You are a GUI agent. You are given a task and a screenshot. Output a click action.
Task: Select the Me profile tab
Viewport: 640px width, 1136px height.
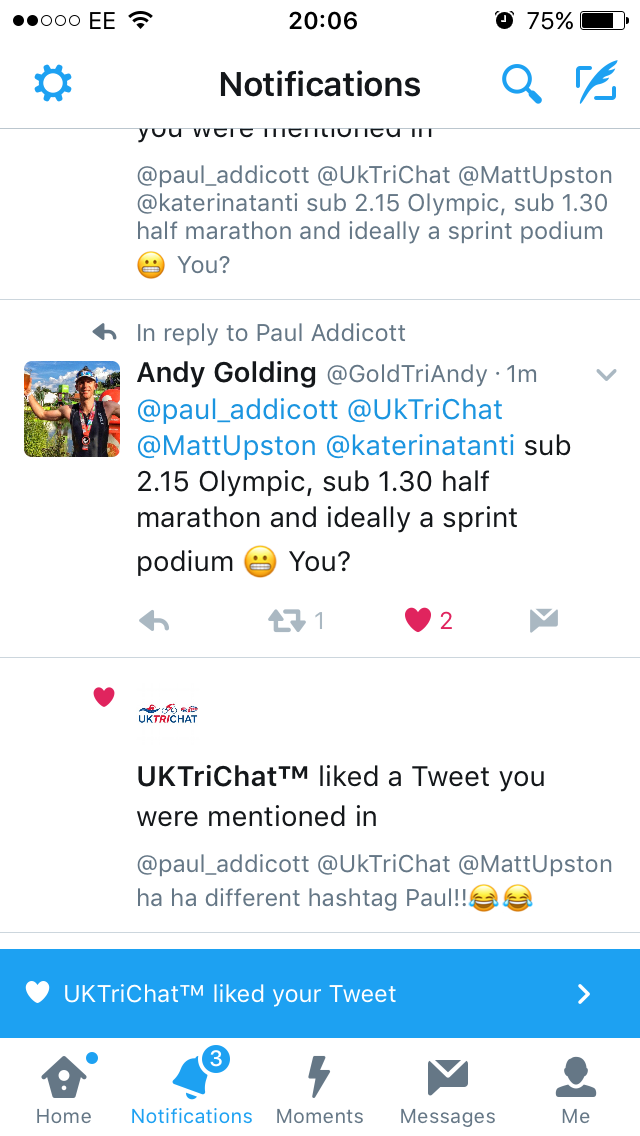(x=575, y=1088)
